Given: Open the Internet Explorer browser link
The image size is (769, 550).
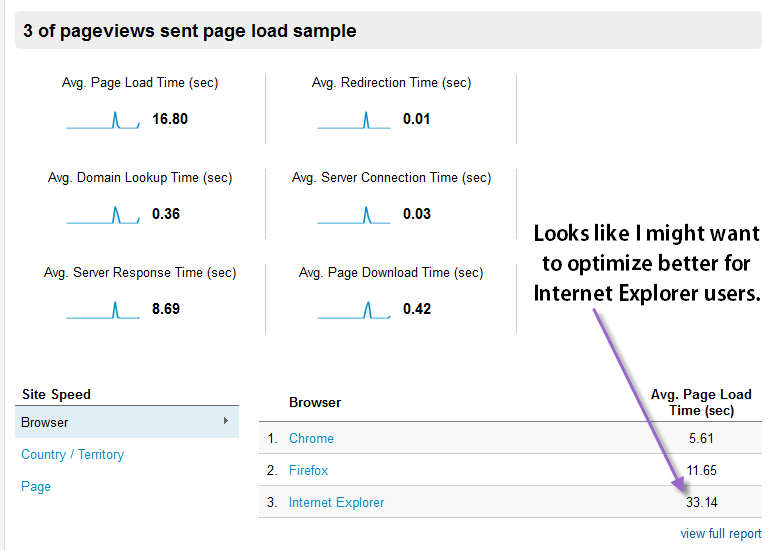Looking at the screenshot, I should click(336, 502).
